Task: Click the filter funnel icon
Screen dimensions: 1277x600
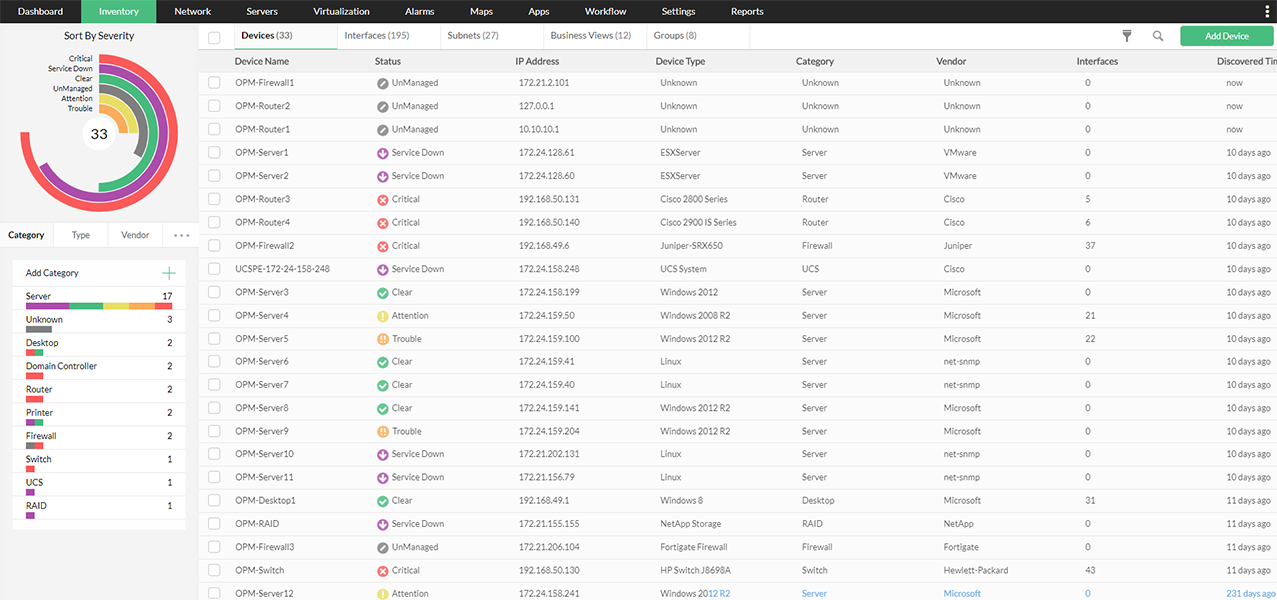Action: tap(1127, 36)
